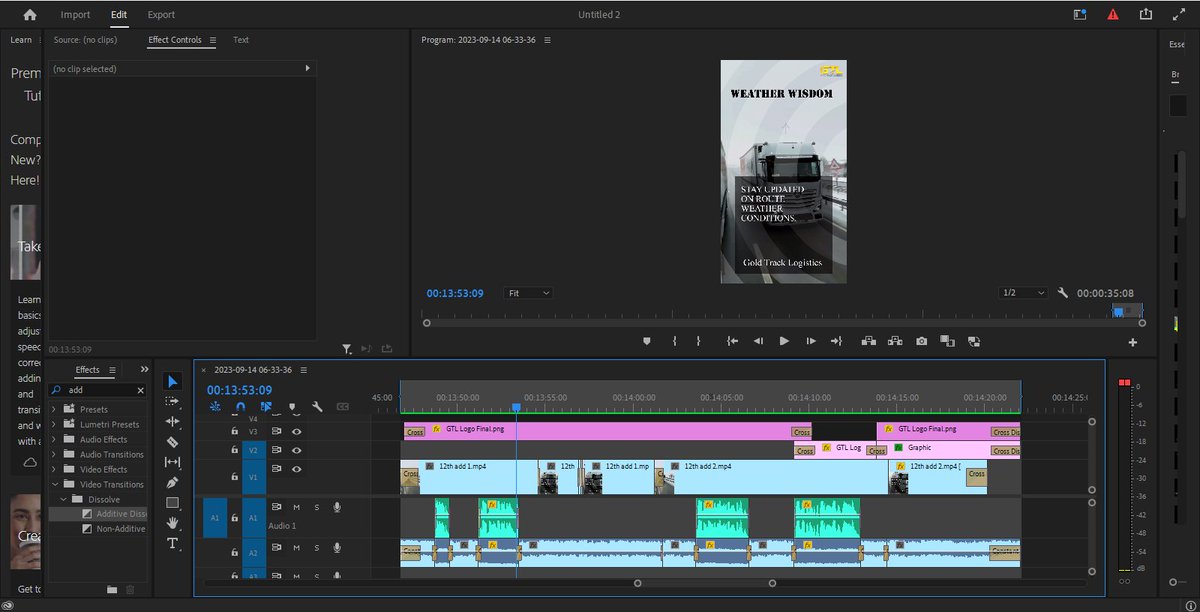1200x612 pixels.
Task: Switch to the Export workspace tab
Action: tap(161, 15)
